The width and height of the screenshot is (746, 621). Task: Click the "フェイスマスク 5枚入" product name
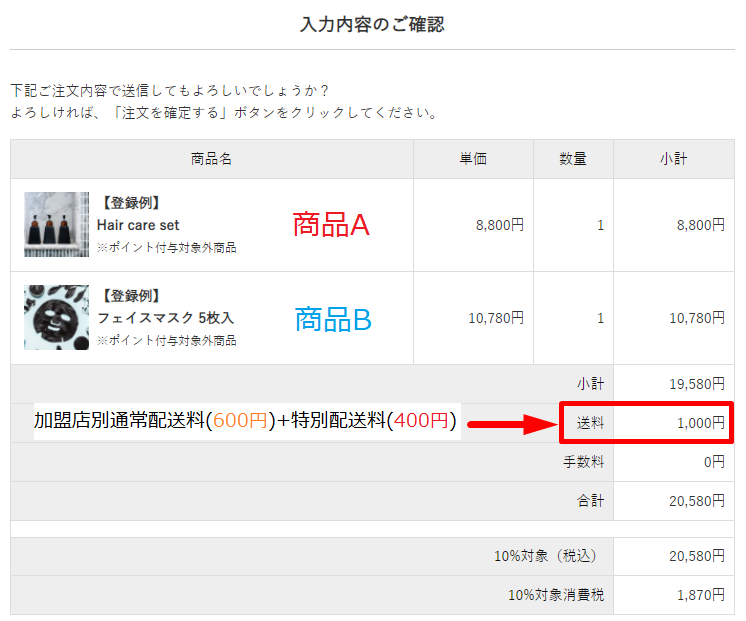165,318
